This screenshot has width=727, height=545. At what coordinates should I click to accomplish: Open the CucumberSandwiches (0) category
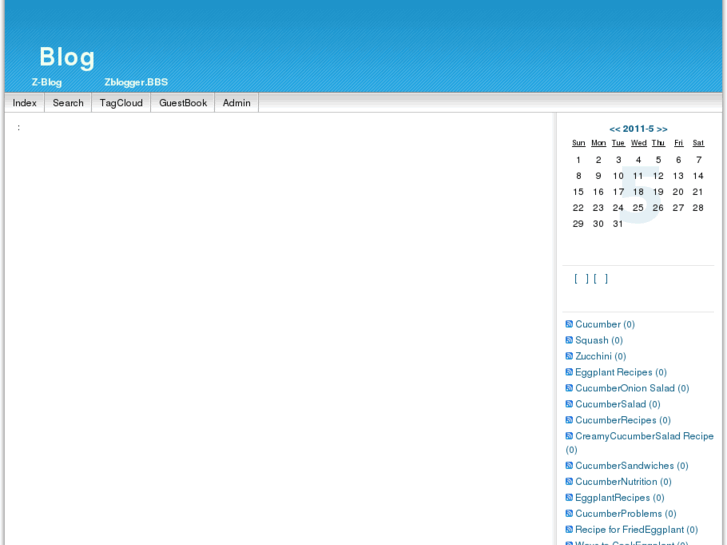(x=631, y=466)
